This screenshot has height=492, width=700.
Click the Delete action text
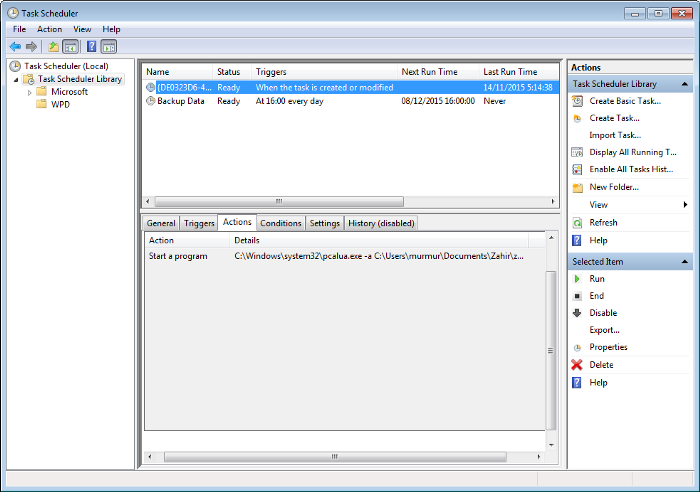[601, 365]
